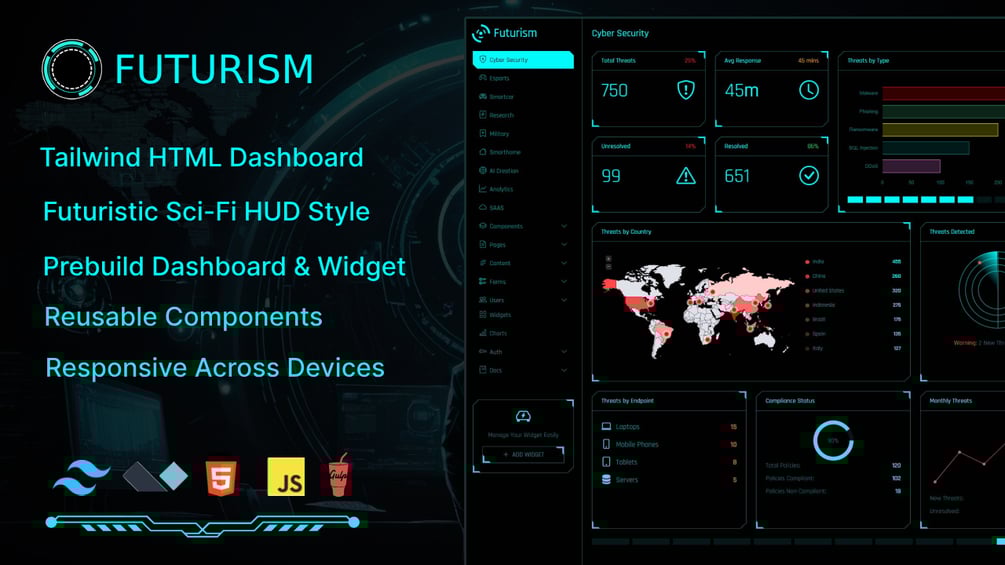This screenshot has height=565, width=1005.
Task: Click the widget manager icon above Add Widget
Action: (523, 416)
